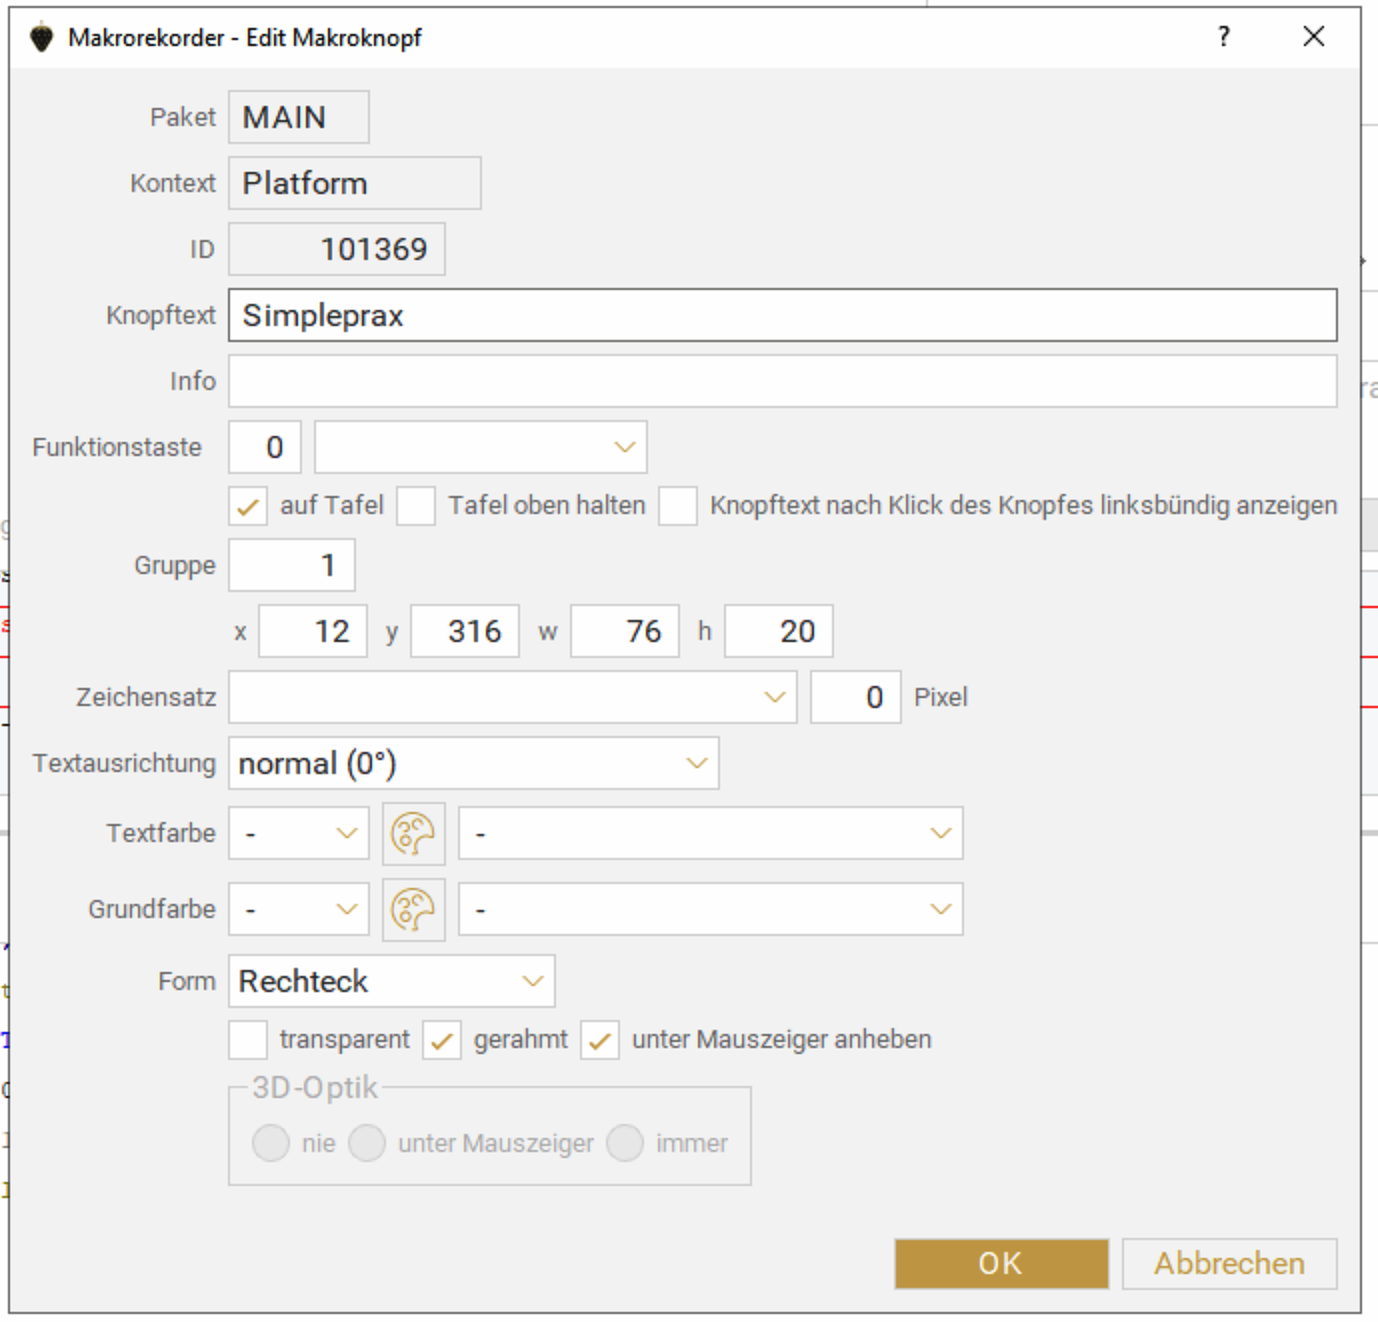
Task: Open the Form 'Rechteck' dropdown
Action: tap(391, 981)
